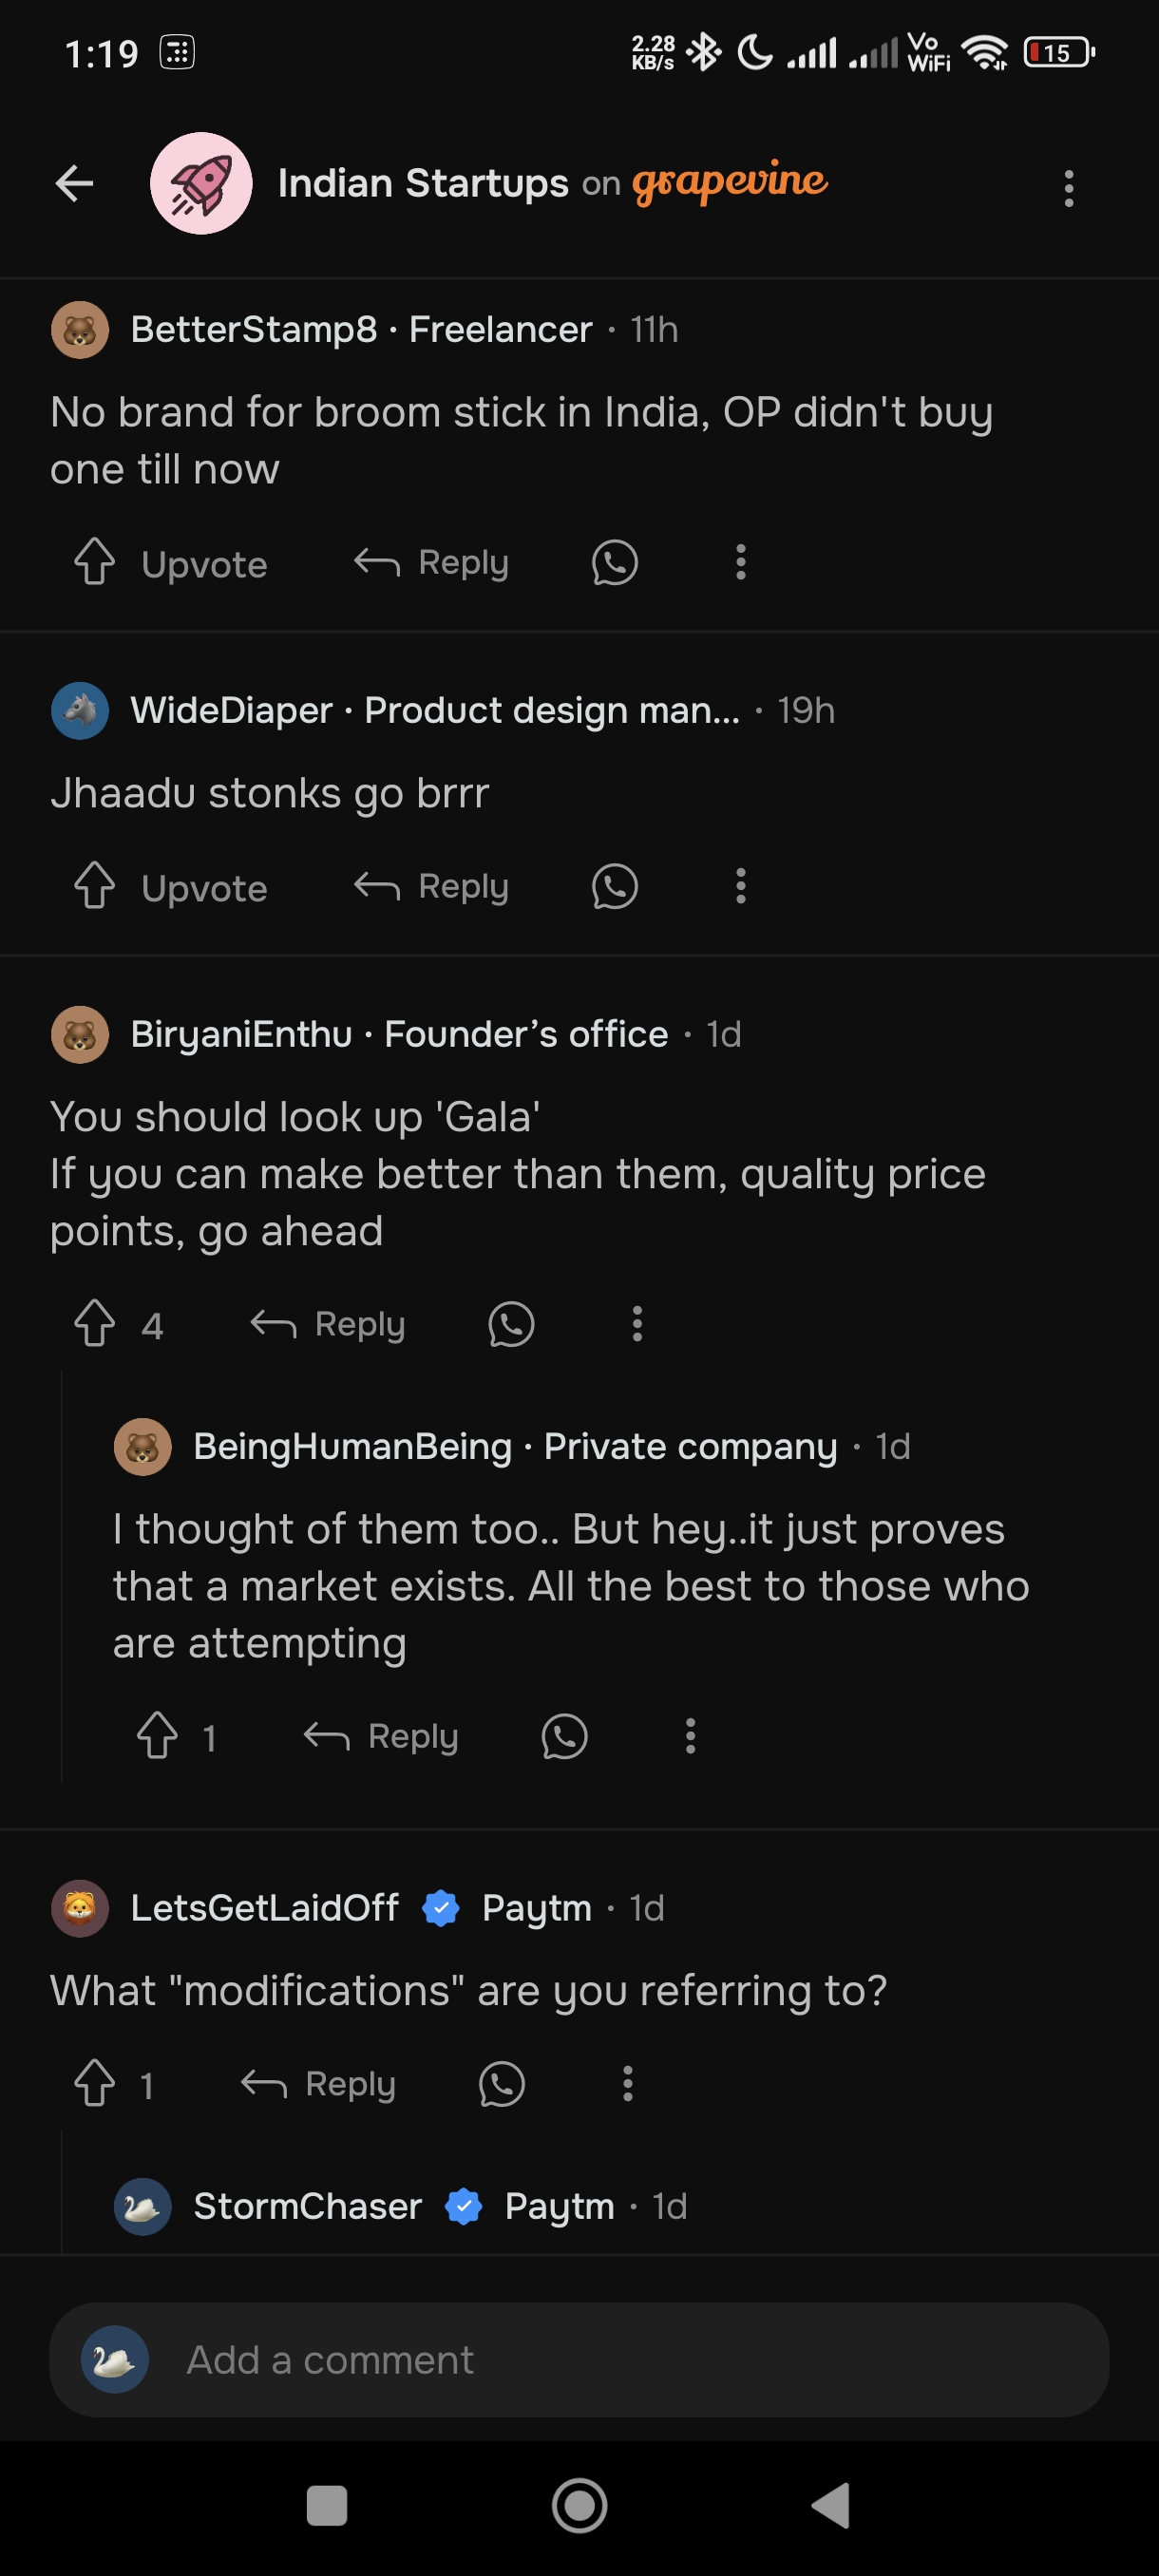Image resolution: width=1159 pixels, height=2576 pixels.
Task: Upvote WideDiaper's Jhaadu stonks comment
Action: tap(96, 886)
